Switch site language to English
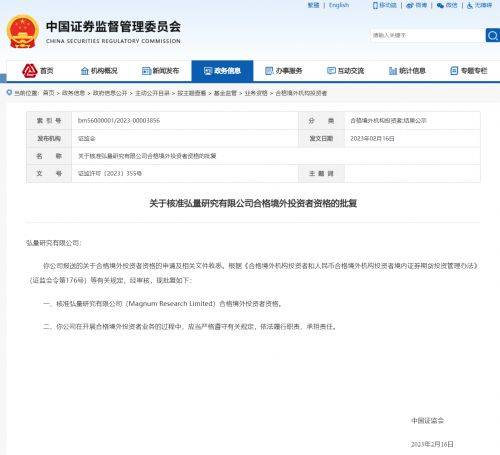This screenshot has width=500, height=455. (x=339, y=5)
